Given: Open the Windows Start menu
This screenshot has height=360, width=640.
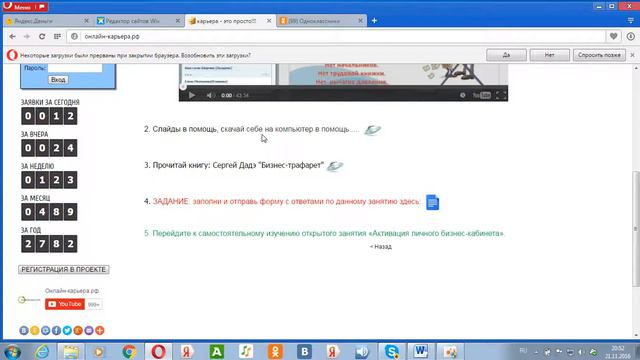Looking at the screenshot, I should pos(13,351).
